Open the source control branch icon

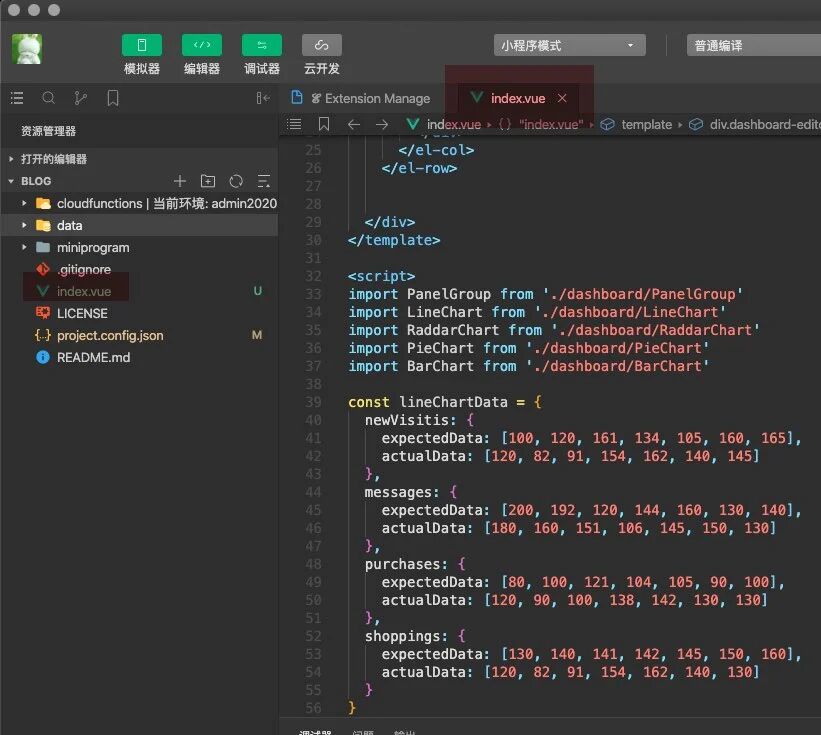[81, 98]
